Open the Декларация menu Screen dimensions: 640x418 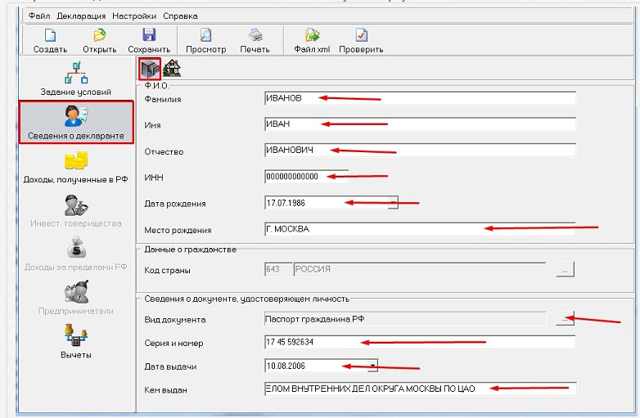81,16
